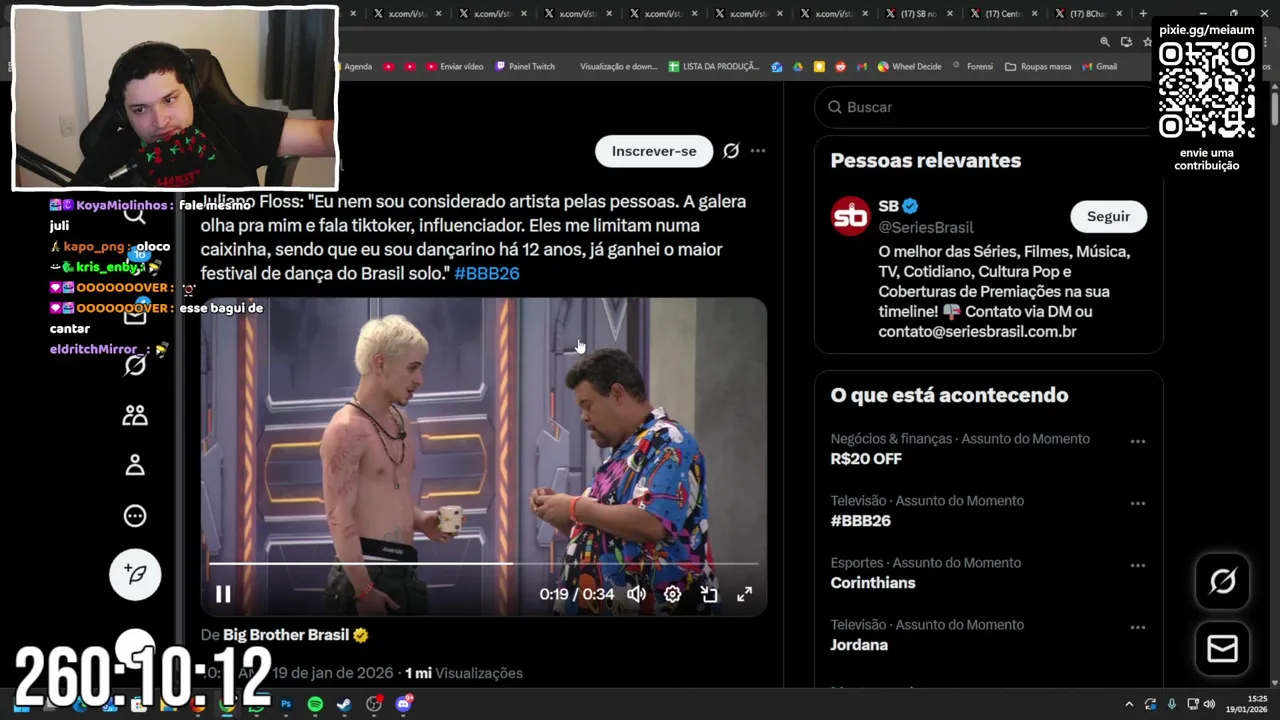Open more options for Jordana trend
Screen dimensions: 1280x720
[x=1137, y=627]
